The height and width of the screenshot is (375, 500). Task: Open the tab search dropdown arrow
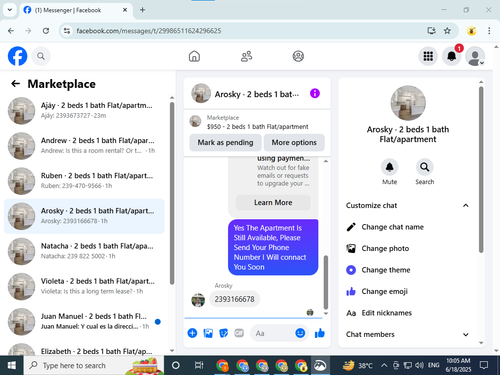pos(10,10)
